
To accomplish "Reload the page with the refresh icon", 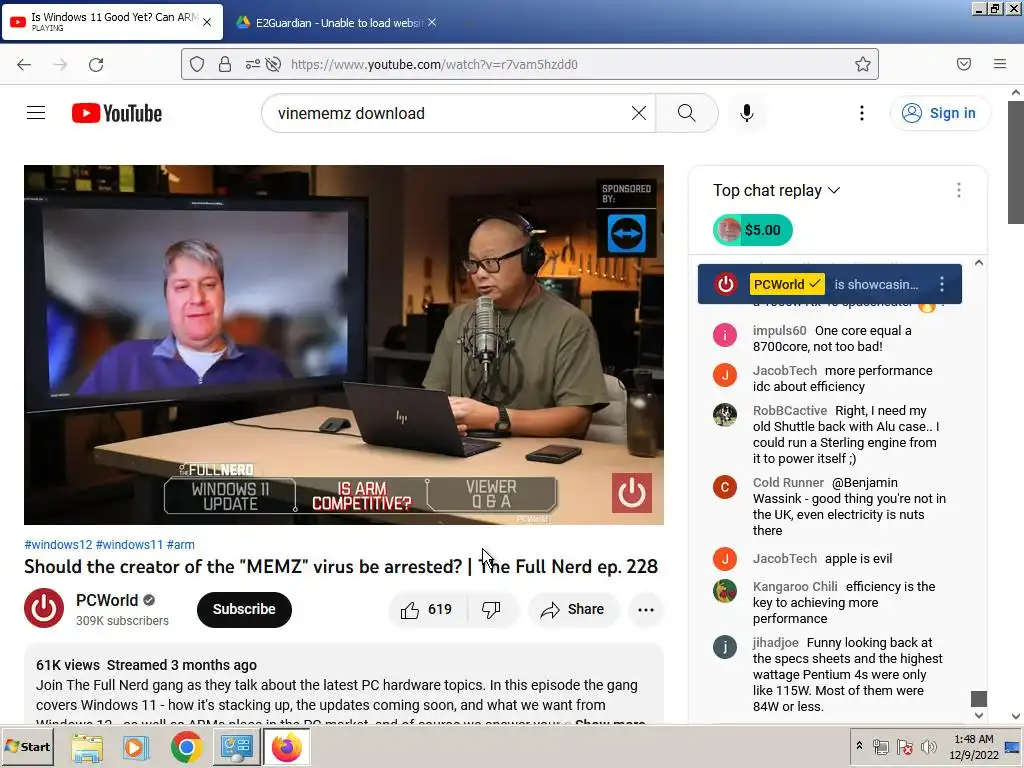I will 96,64.
